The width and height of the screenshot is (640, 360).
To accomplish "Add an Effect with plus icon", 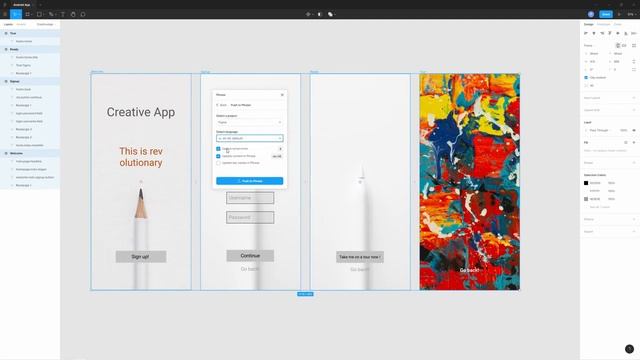I will point(634,220).
